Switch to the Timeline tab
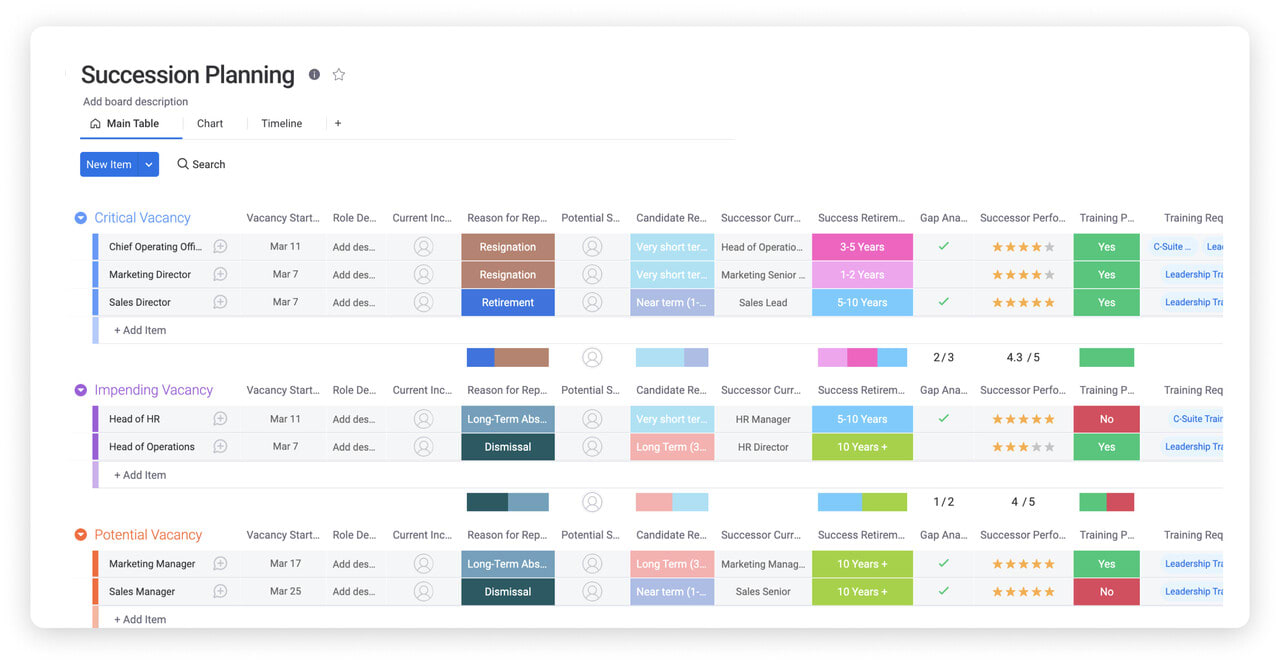Image resolution: width=1280 pixels, height=663 pixels. [282, 124]
